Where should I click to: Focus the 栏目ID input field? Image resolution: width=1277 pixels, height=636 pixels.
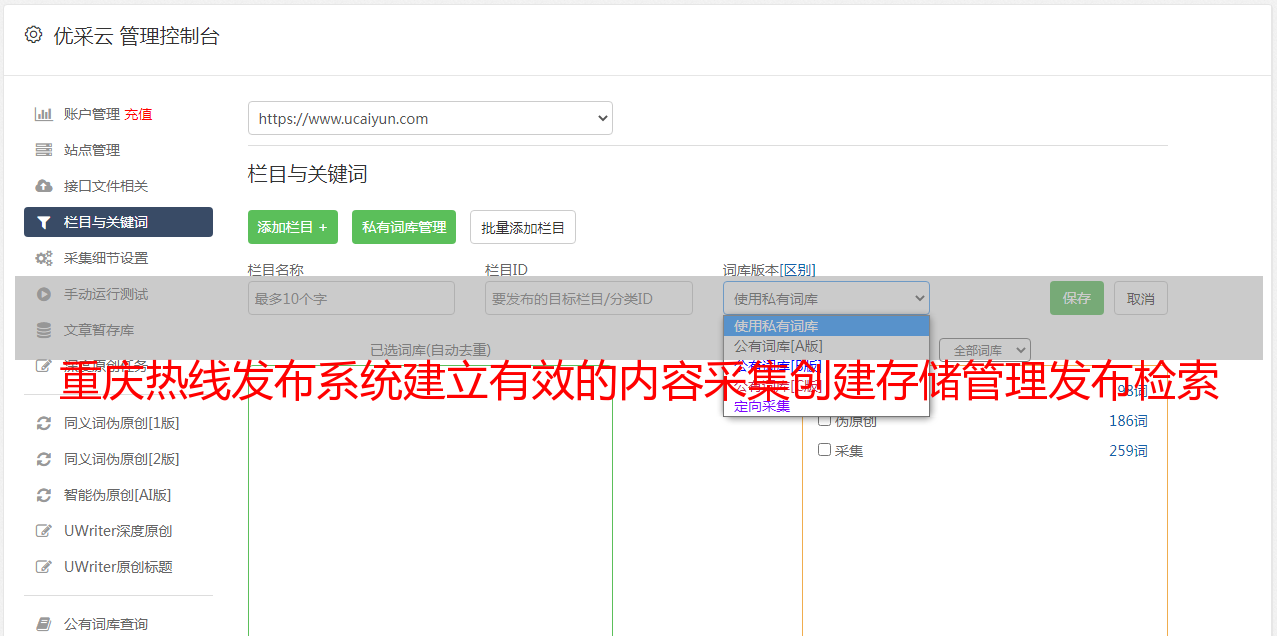pyautogui.click(x=589, y=298)
